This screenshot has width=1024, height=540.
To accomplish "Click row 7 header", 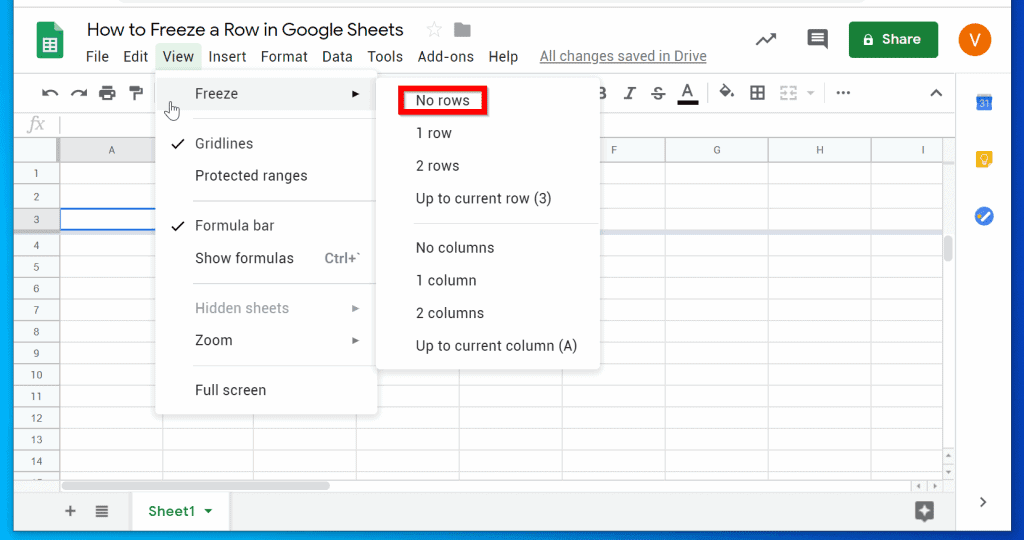I will [37, 310].
